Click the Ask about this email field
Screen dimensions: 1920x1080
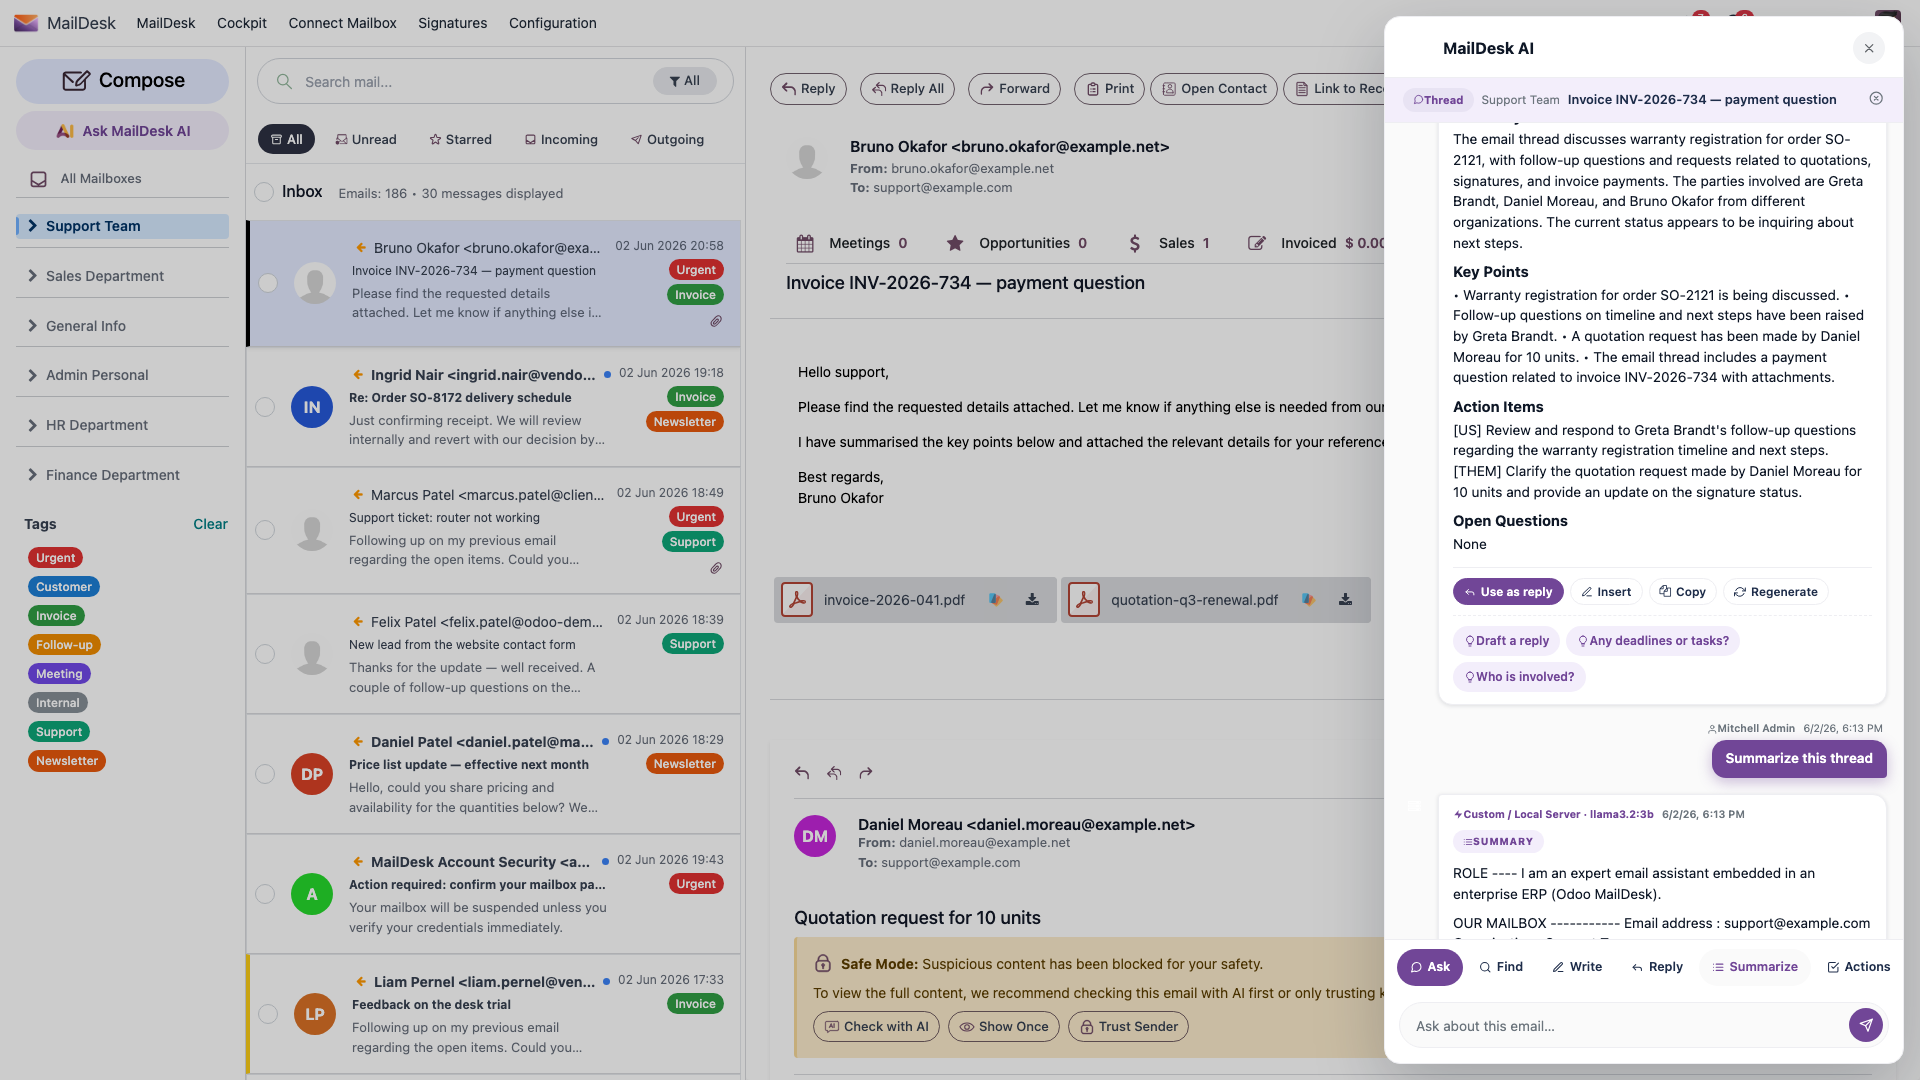point(1623,1026)
